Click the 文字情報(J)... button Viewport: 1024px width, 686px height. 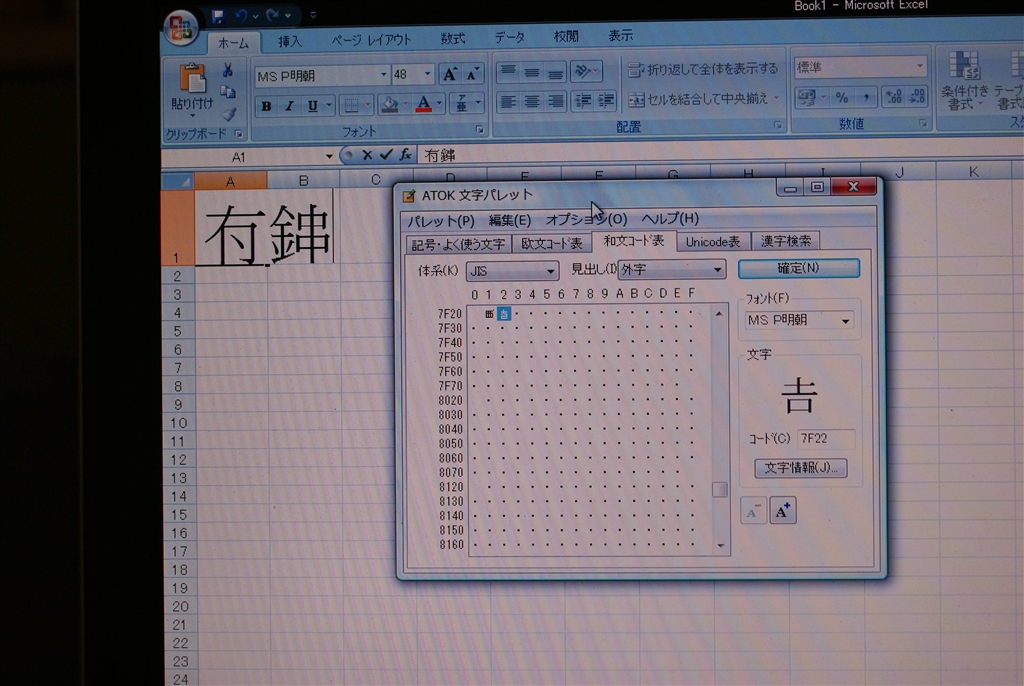tap(801, 468)
